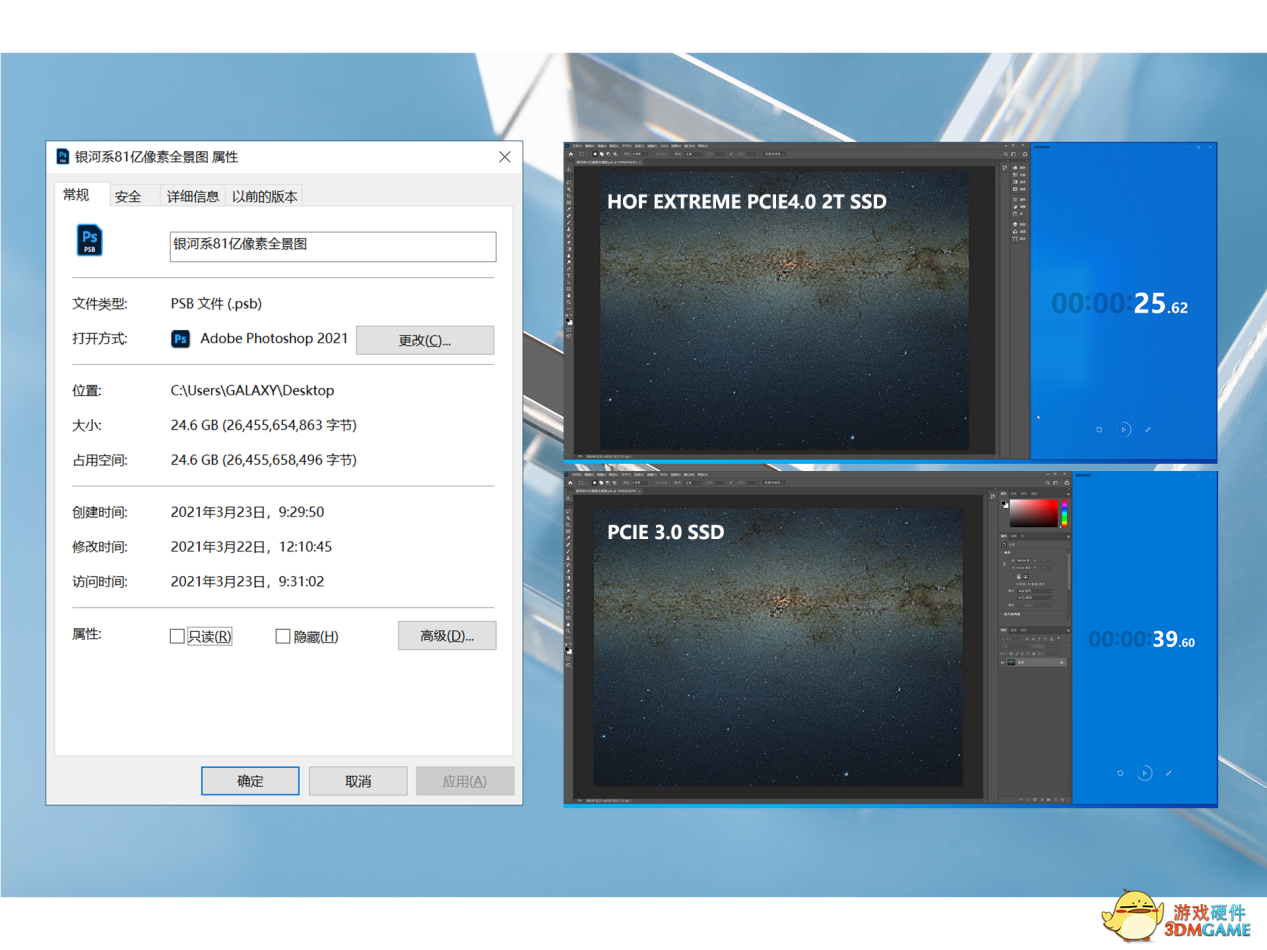This screenshot has height=950, width=1267.
Task: Start the stopwatch showing 25.62
Action: coord(1124,429)
